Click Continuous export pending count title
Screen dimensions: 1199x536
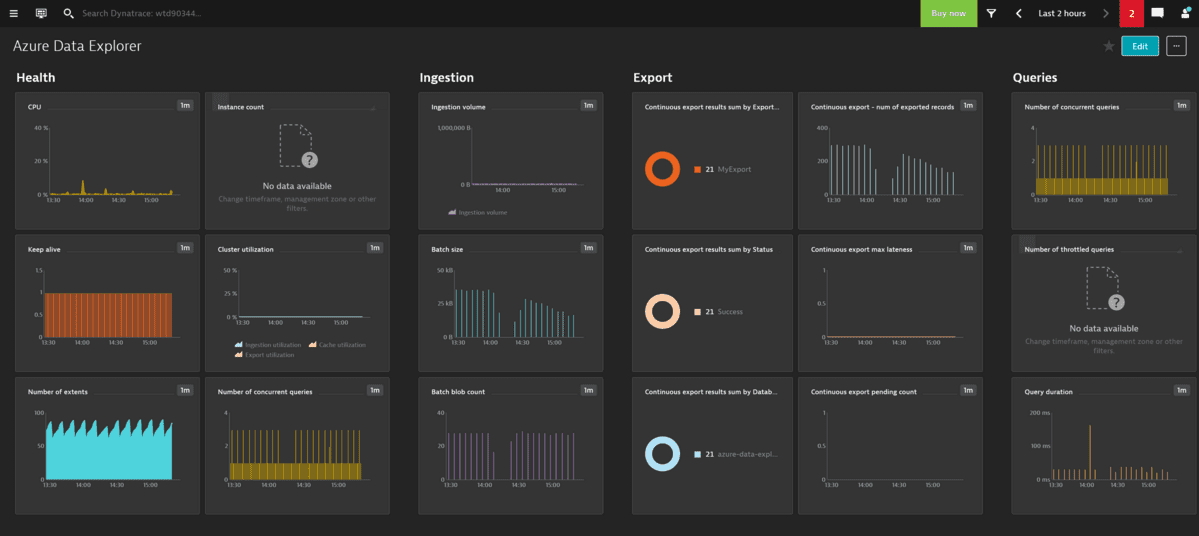pyautogui.click(x=864, y=391)
